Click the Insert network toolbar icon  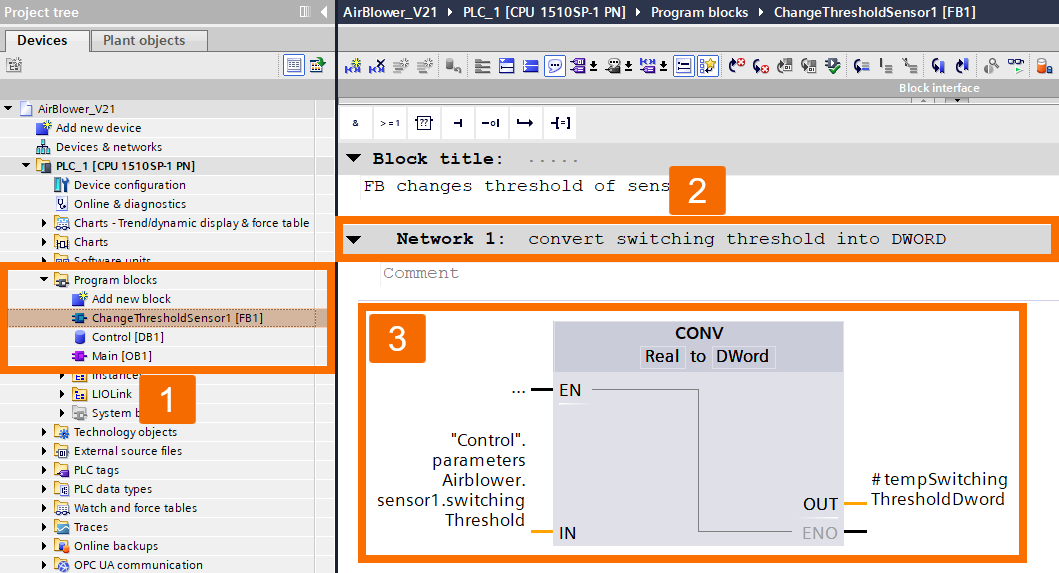353,66
